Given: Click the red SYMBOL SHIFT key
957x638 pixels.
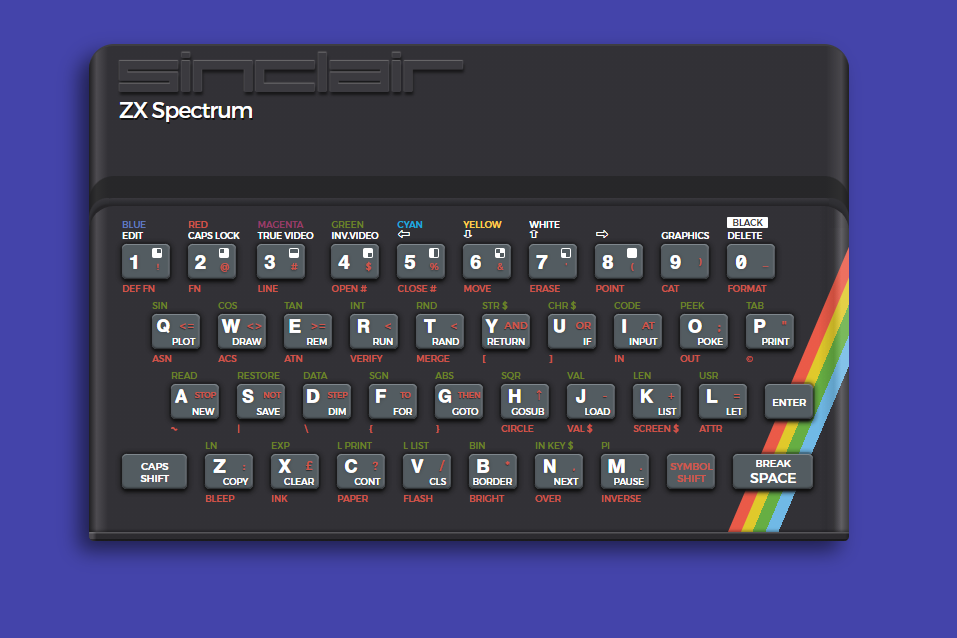Looking at the screenshot, I should 690,472.
